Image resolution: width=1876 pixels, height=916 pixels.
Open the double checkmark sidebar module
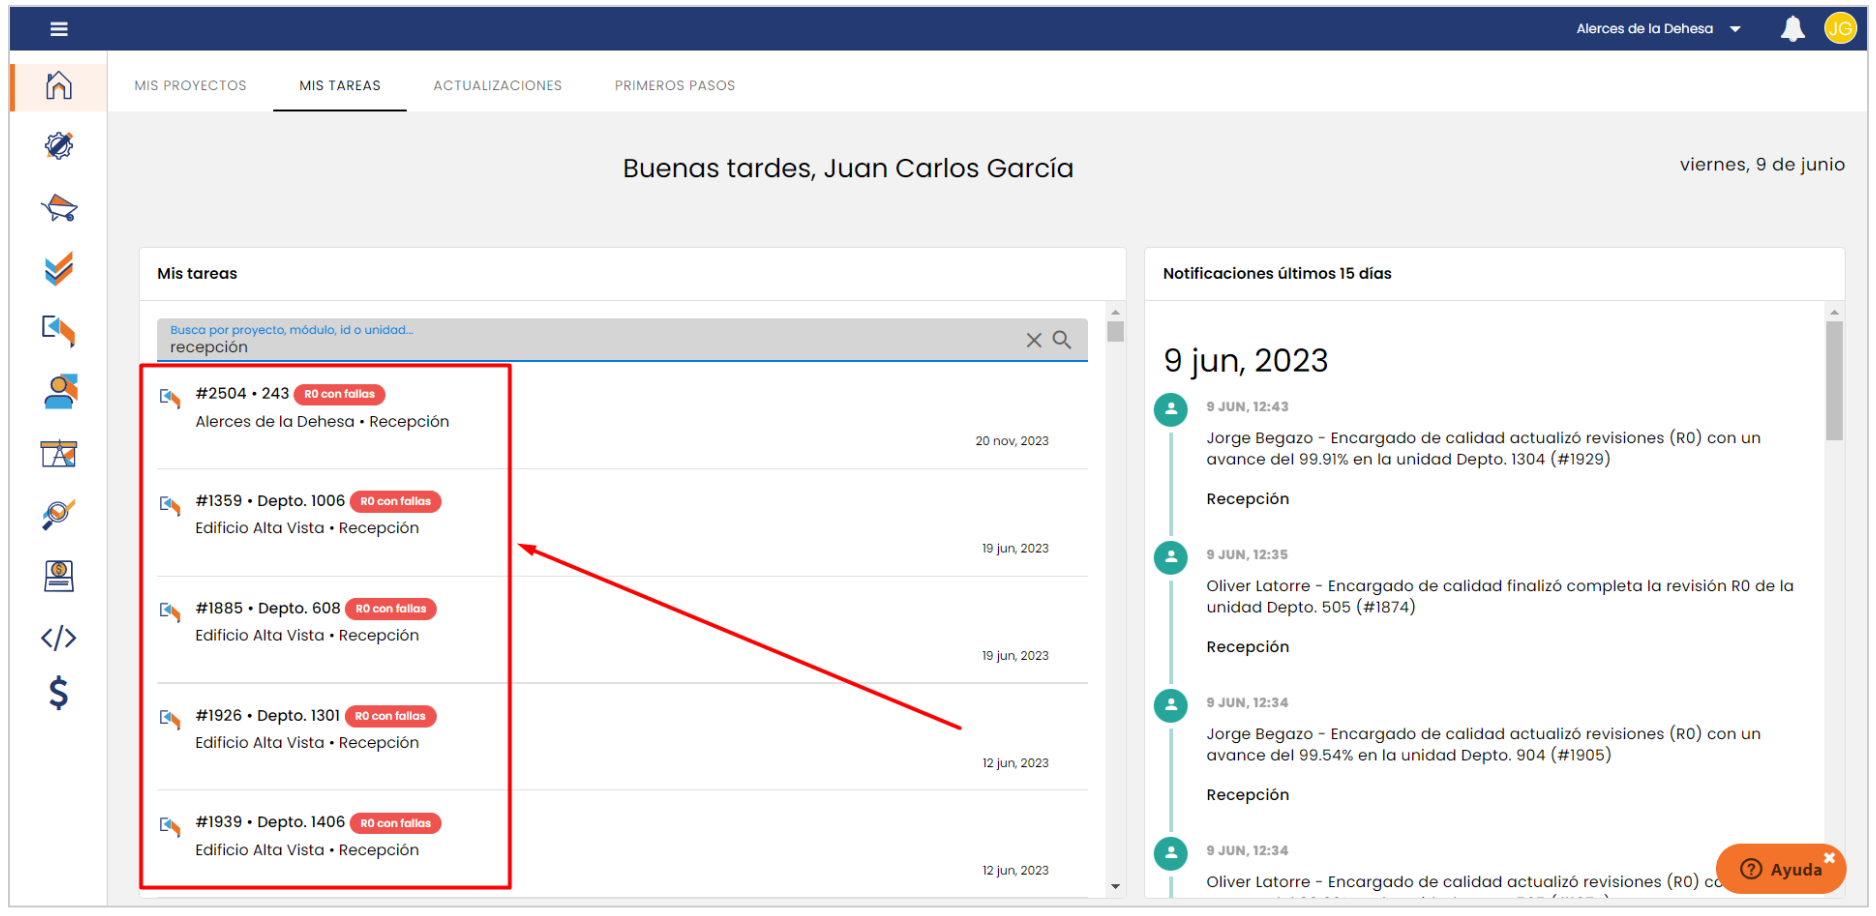(59, 268)
